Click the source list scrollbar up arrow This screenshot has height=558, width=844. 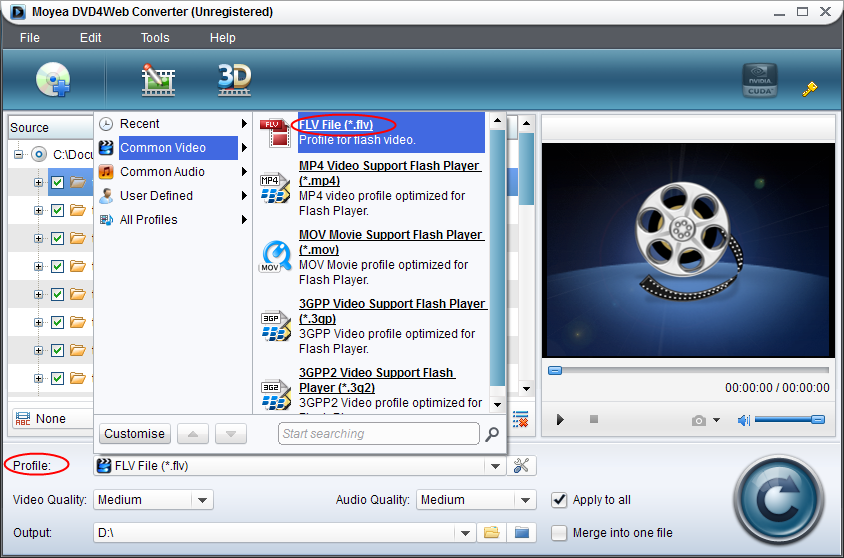pos(527,123)
